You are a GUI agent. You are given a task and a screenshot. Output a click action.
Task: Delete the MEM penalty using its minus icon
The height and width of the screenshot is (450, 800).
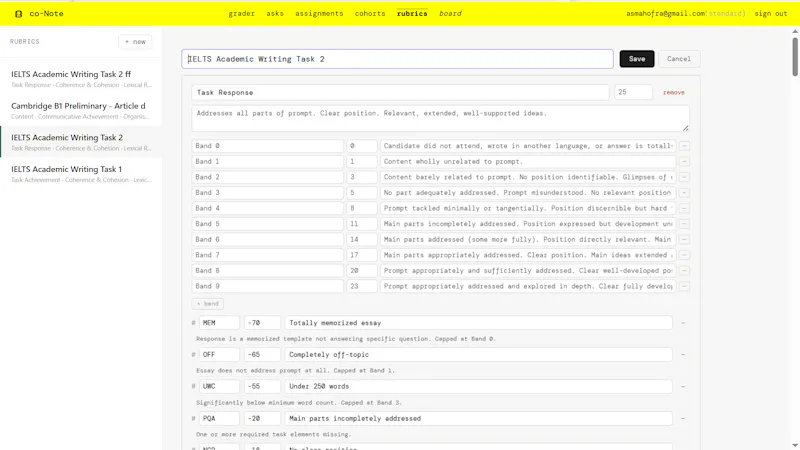coord(683,323)
